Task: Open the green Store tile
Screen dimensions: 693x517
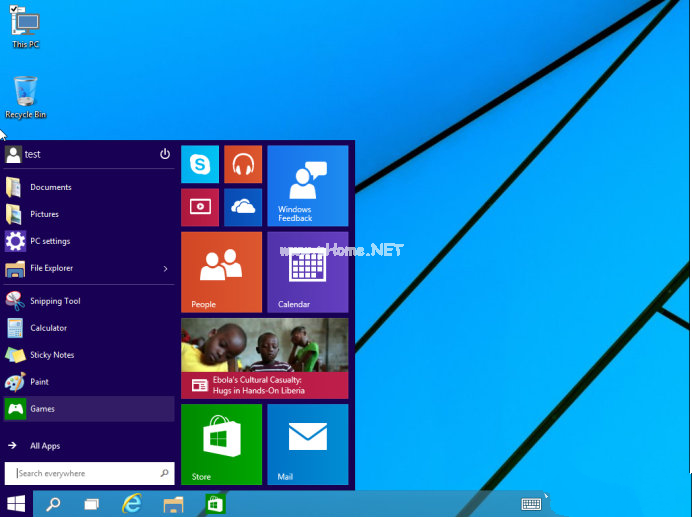Action: 221,444
